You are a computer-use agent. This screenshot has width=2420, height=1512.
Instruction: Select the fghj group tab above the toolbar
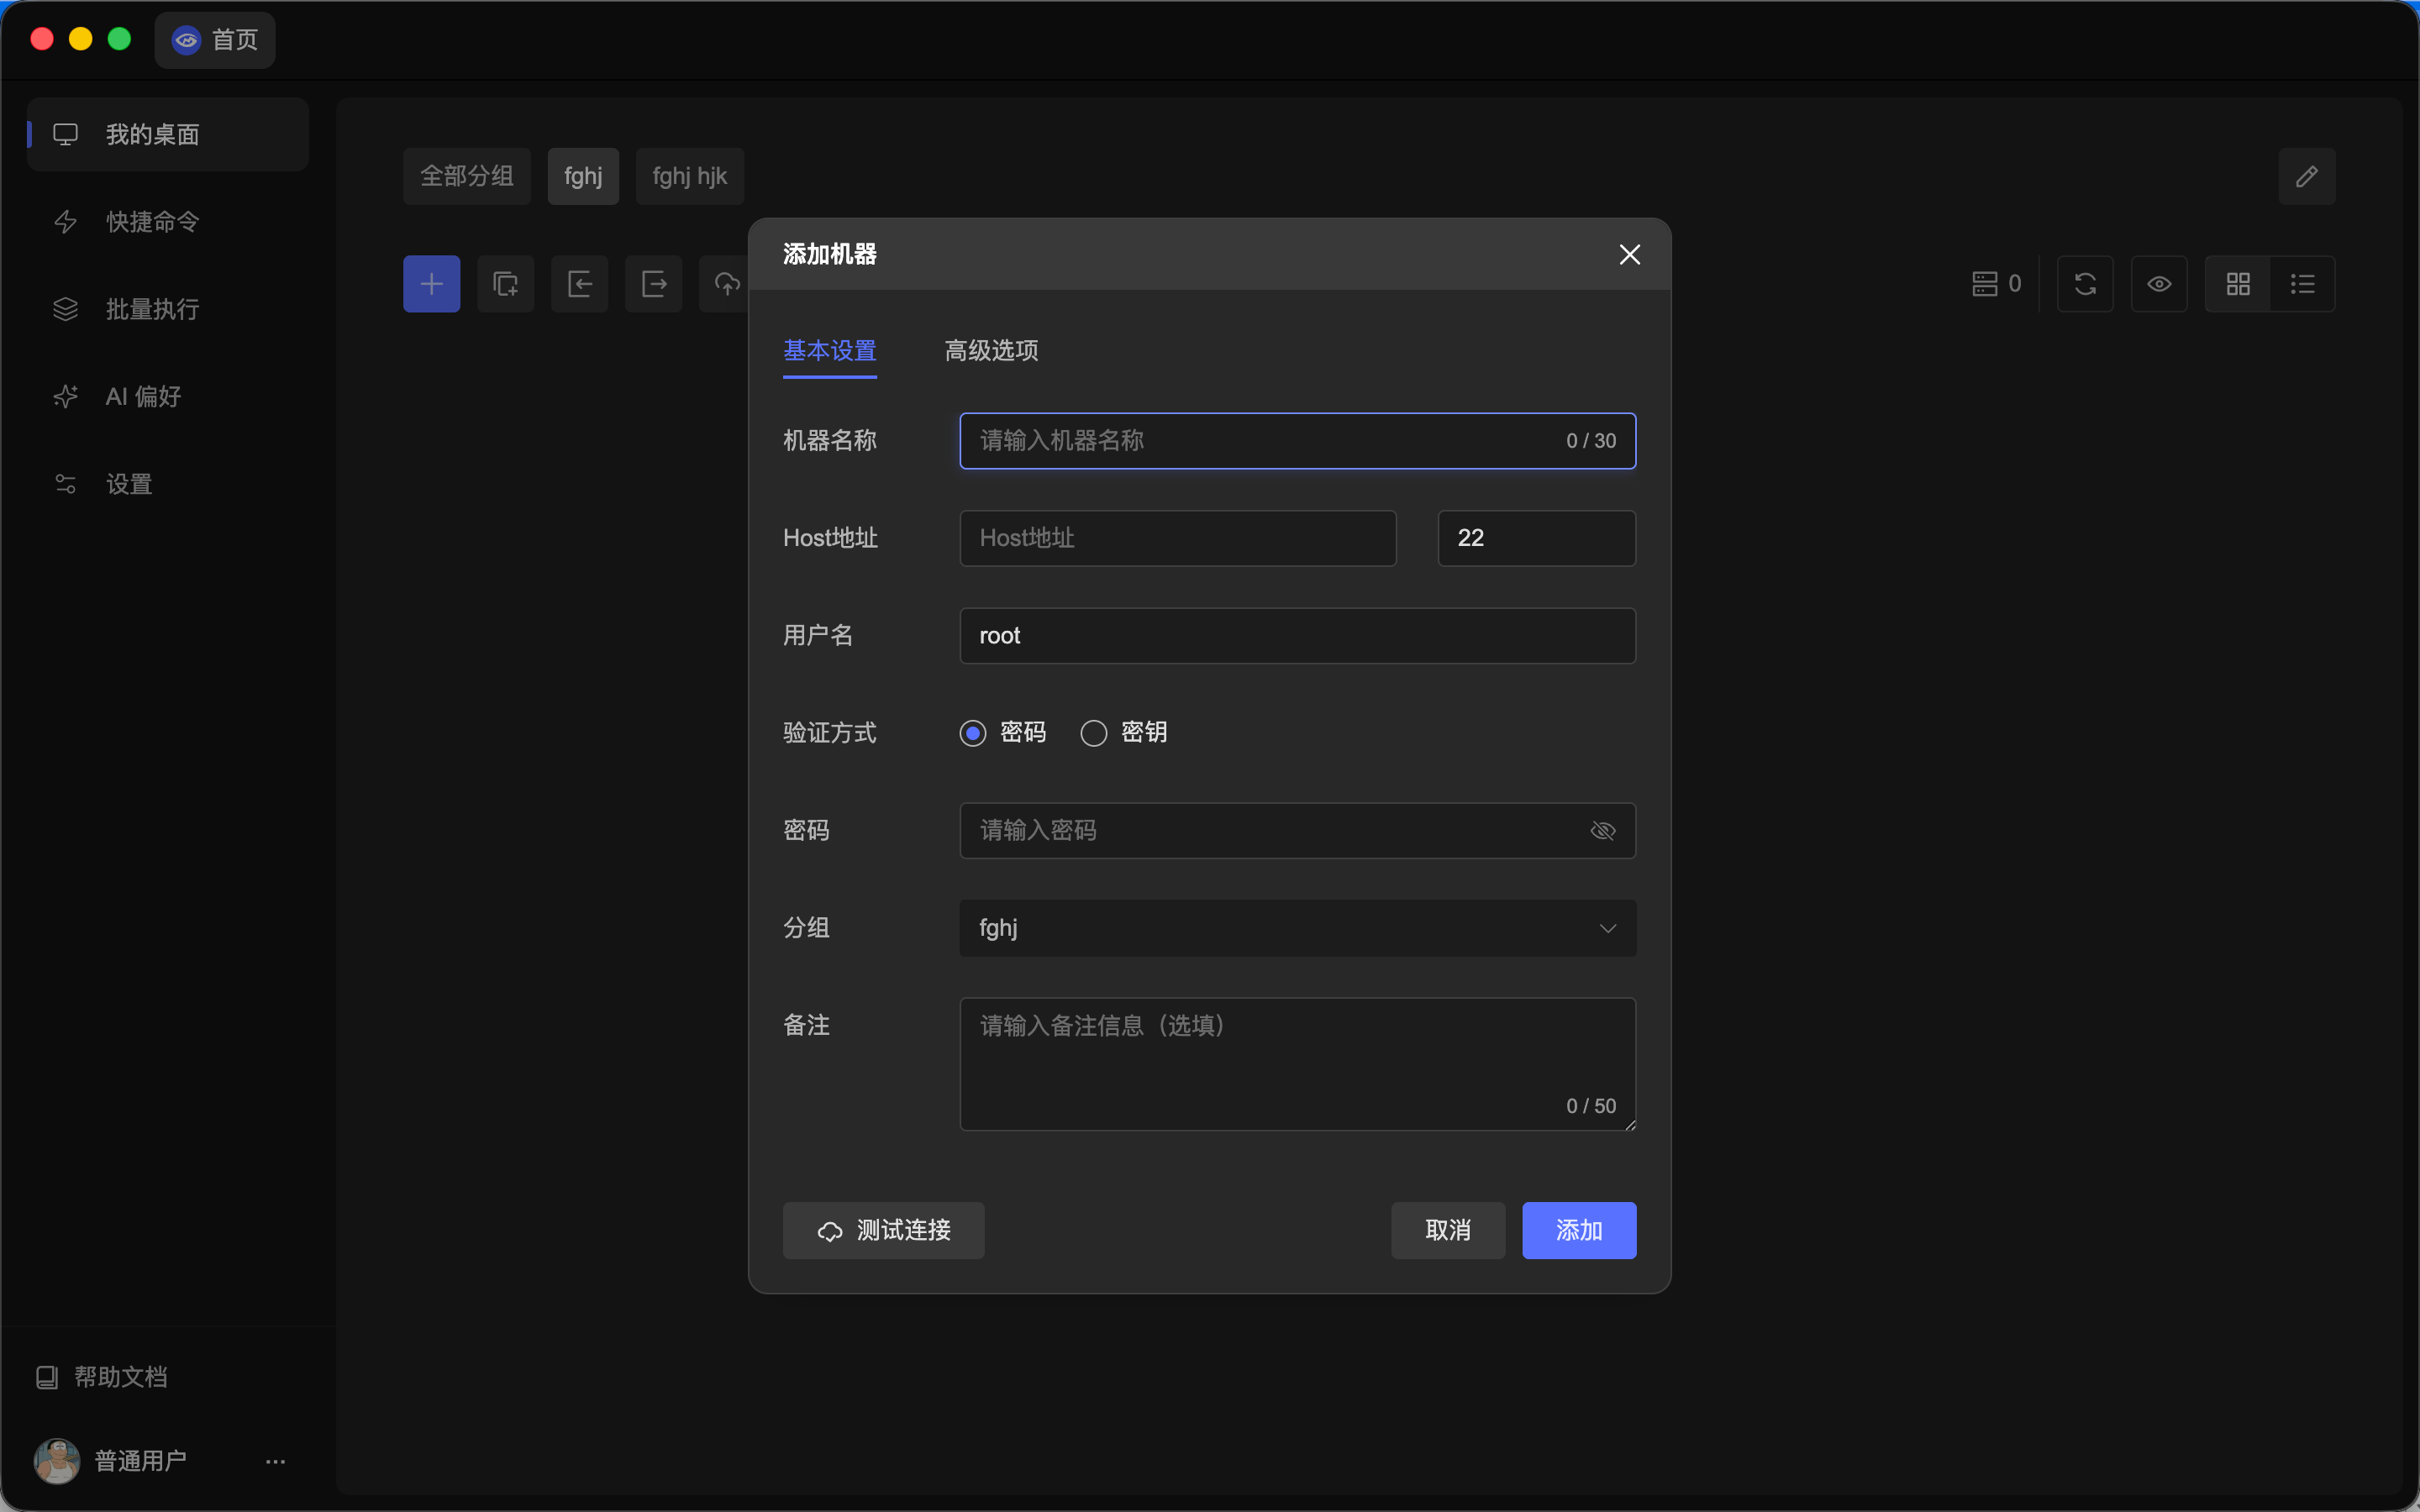(583, 176)
